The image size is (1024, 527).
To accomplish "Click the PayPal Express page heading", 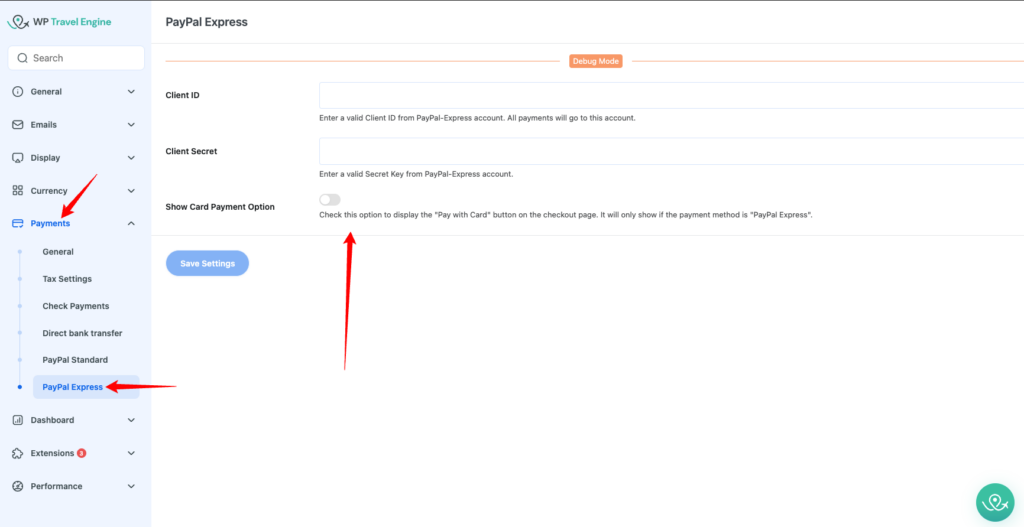I will point(206,22).
